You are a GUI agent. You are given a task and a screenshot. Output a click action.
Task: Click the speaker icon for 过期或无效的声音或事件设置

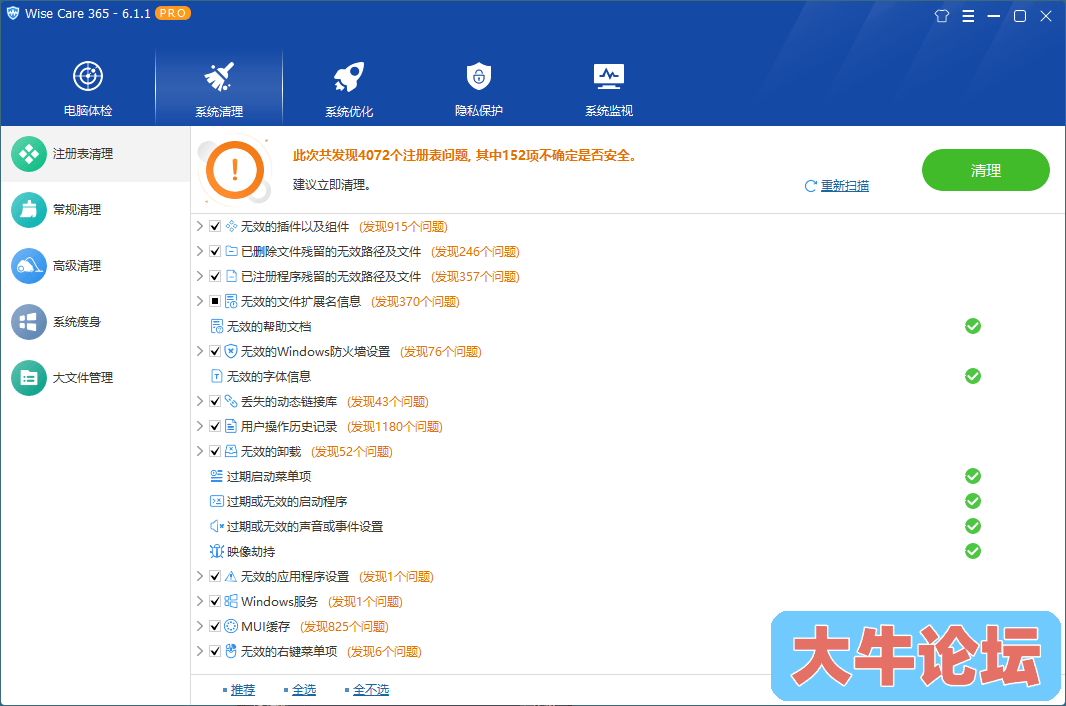217,526
